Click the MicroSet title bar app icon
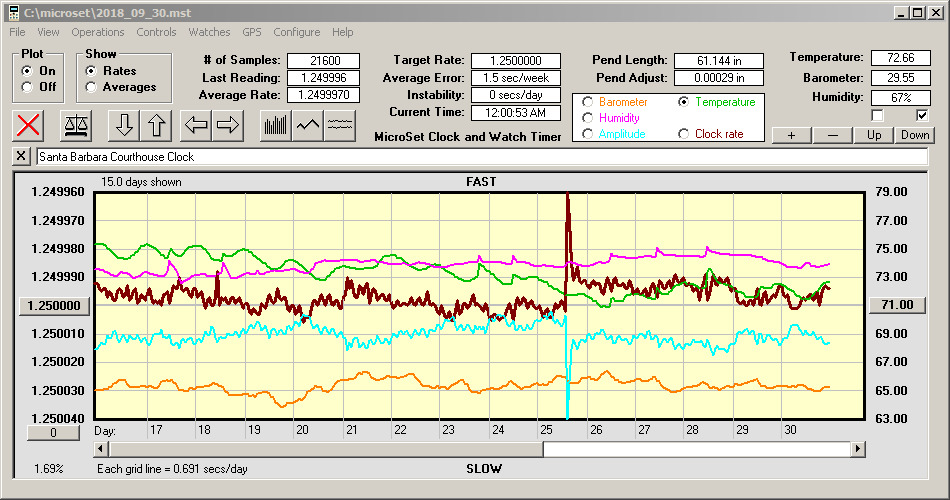The width and height of the screenshot is (950, 500). (x=13, y=13)
